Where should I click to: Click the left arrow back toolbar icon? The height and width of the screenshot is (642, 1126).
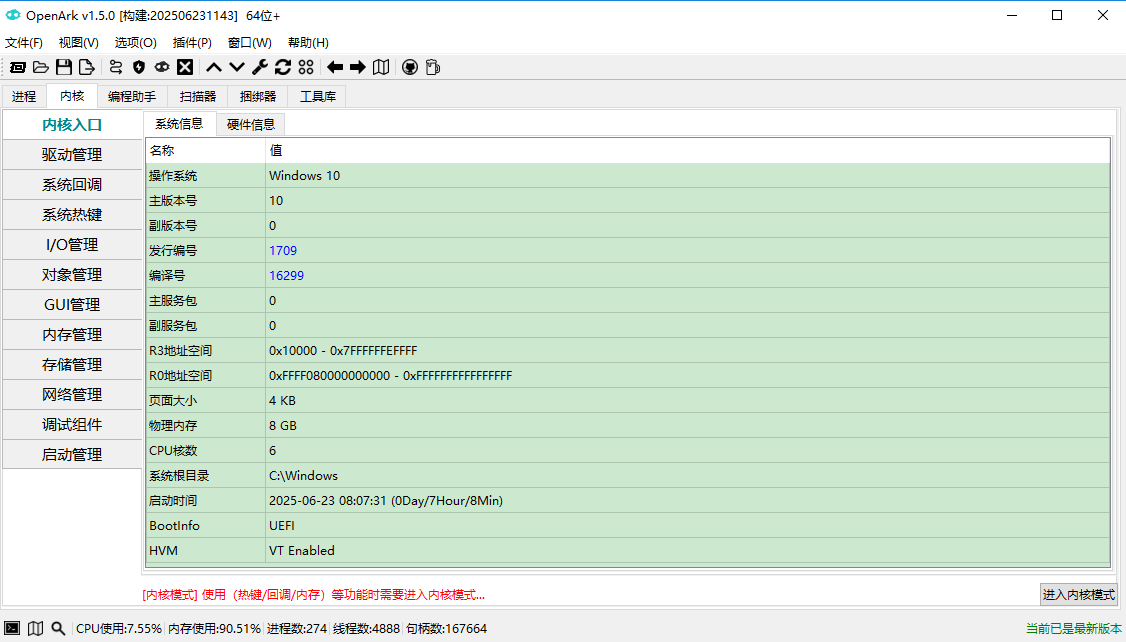335,67
